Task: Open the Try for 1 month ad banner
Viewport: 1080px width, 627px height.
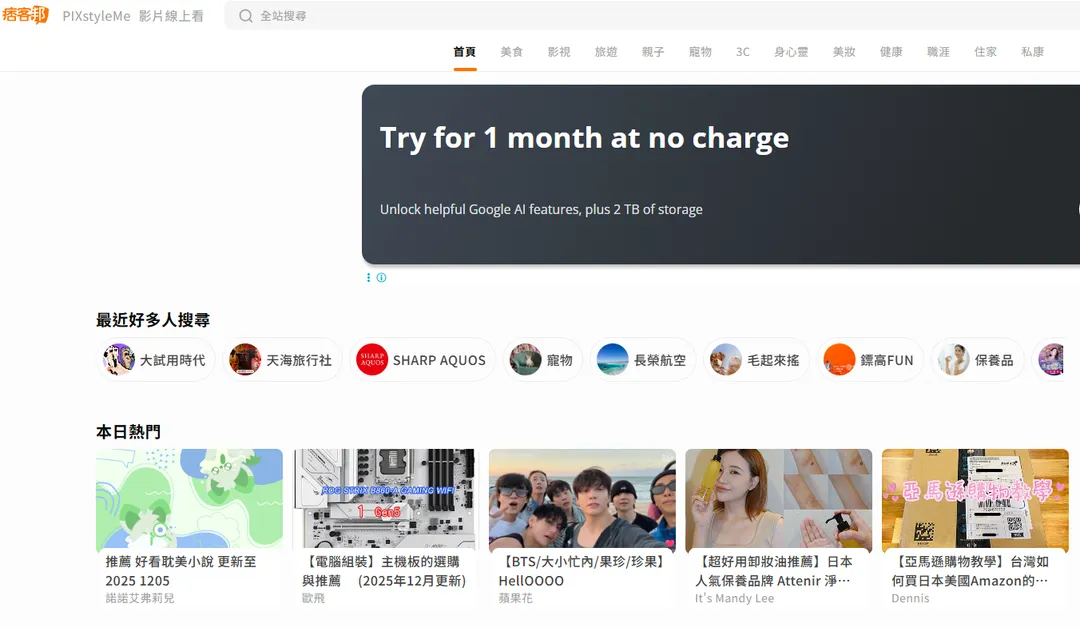Action: (720, 174)
